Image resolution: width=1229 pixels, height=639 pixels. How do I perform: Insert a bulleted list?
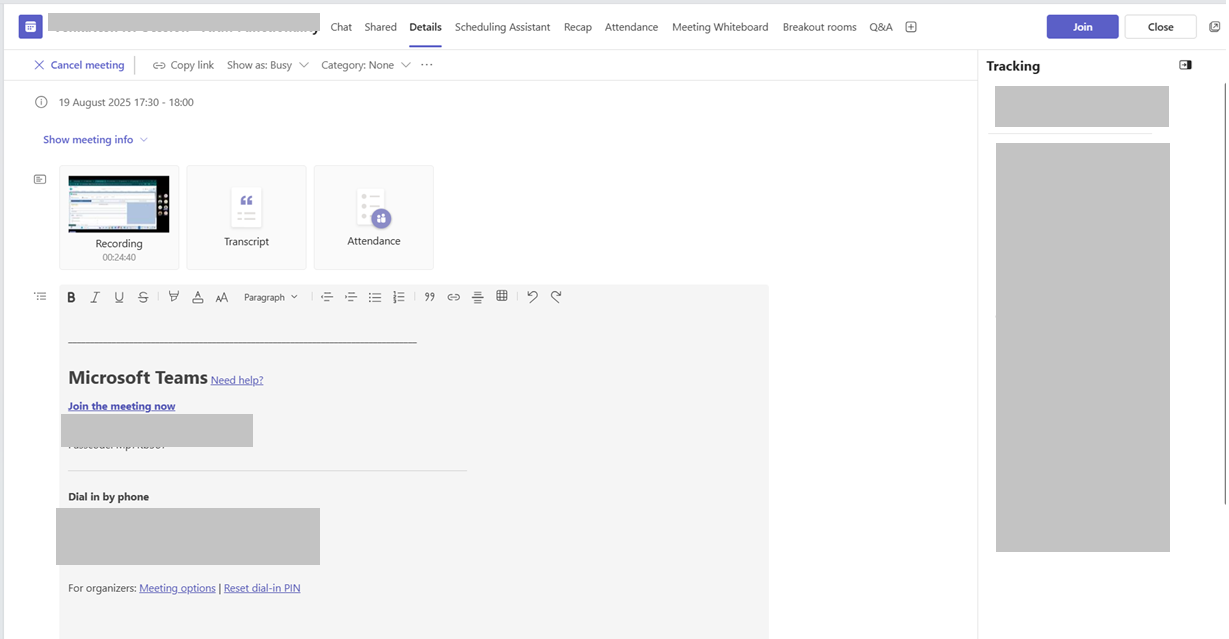[x=375, y=297]
